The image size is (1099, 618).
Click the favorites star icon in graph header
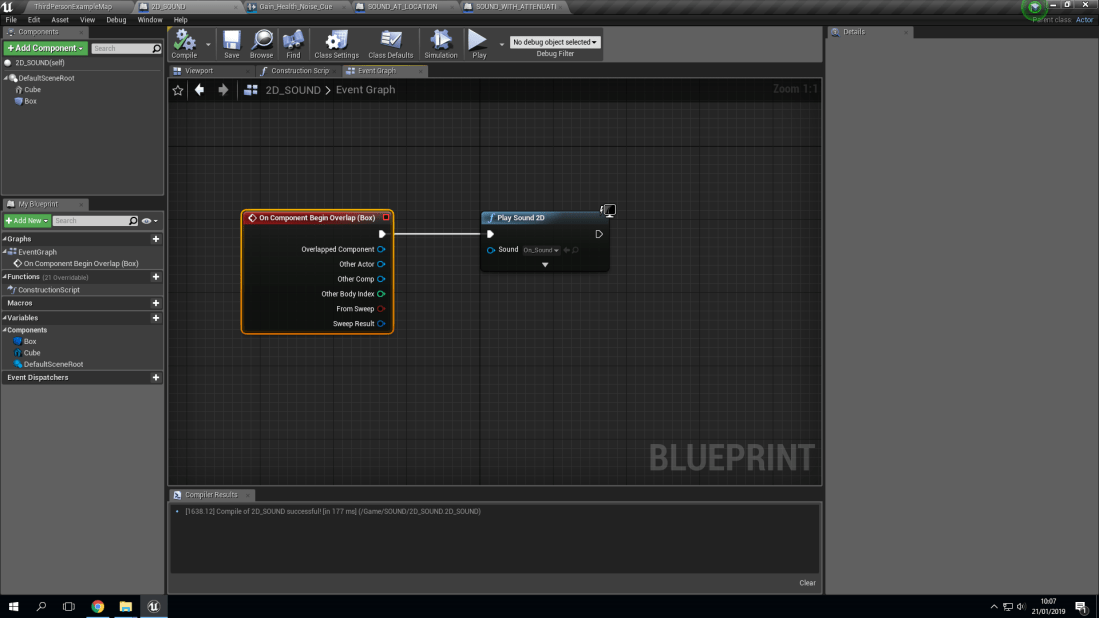click(x=178, y=90)
